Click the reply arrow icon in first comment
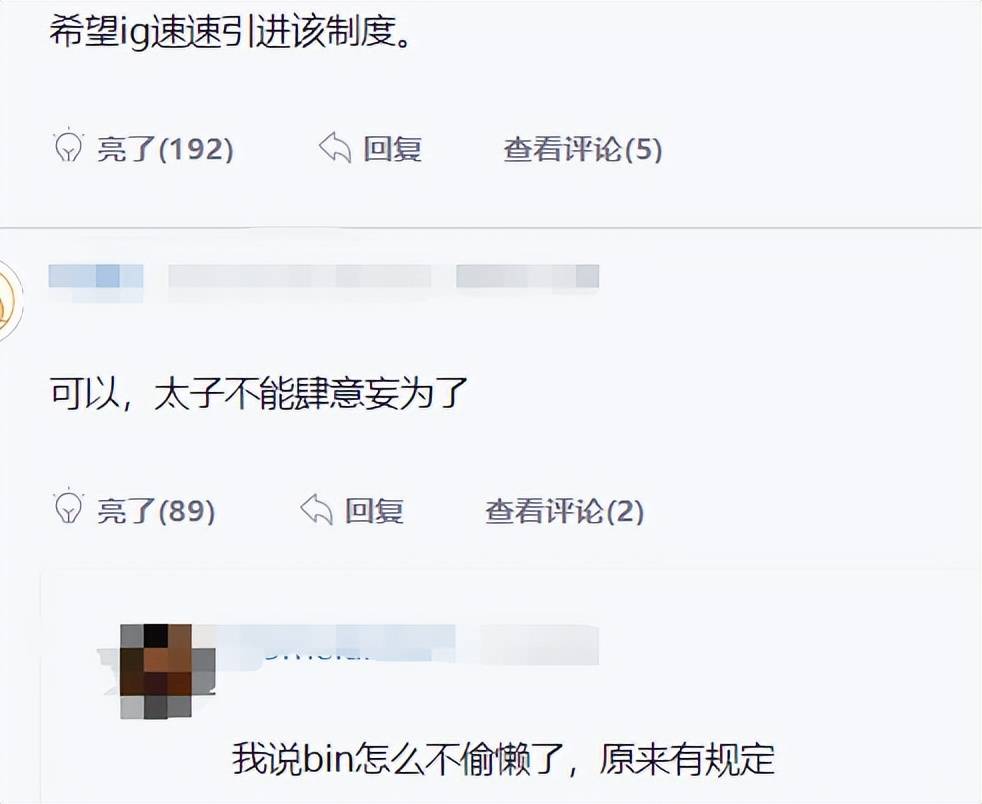 tap(336, 148)
